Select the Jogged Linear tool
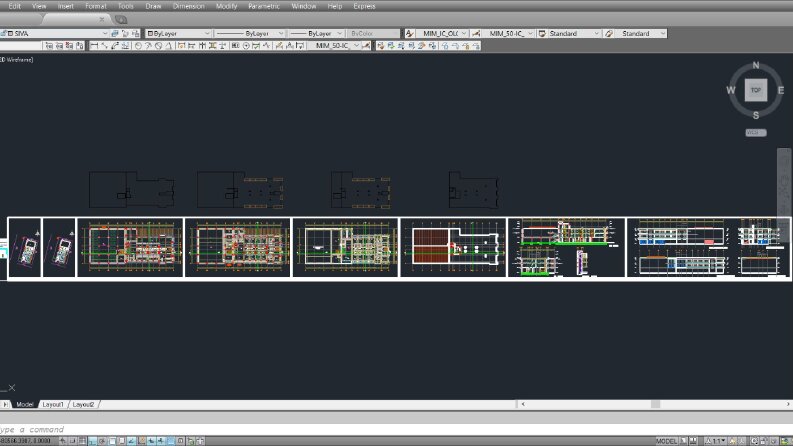The height and width of the screenshot is (446, 793). (x=267, y=46)
